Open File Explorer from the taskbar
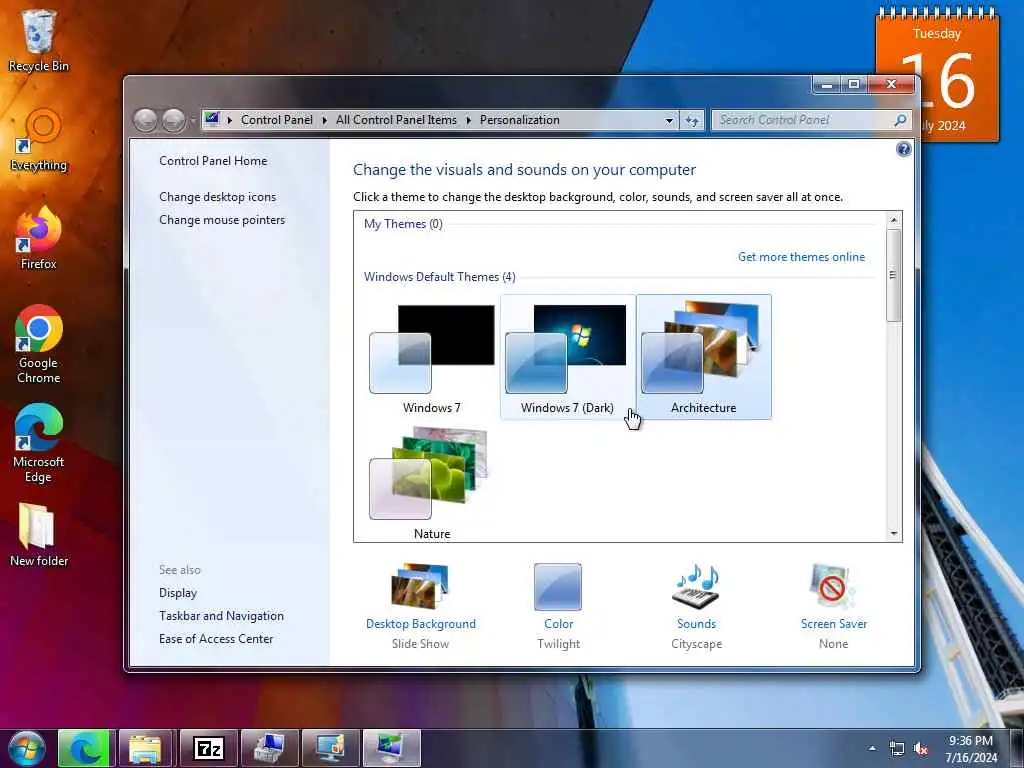This screenshot has width=1024, height=768. coord(145,748)
